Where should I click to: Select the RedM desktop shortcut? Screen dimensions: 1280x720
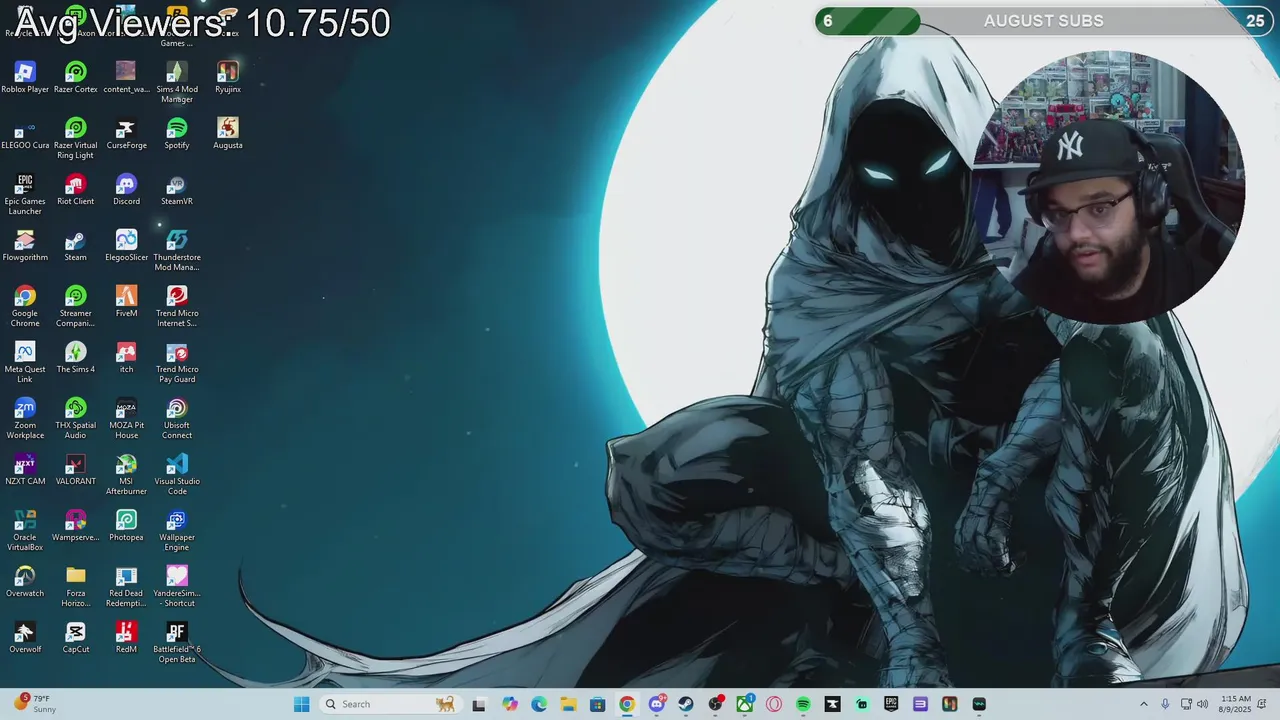126,638
